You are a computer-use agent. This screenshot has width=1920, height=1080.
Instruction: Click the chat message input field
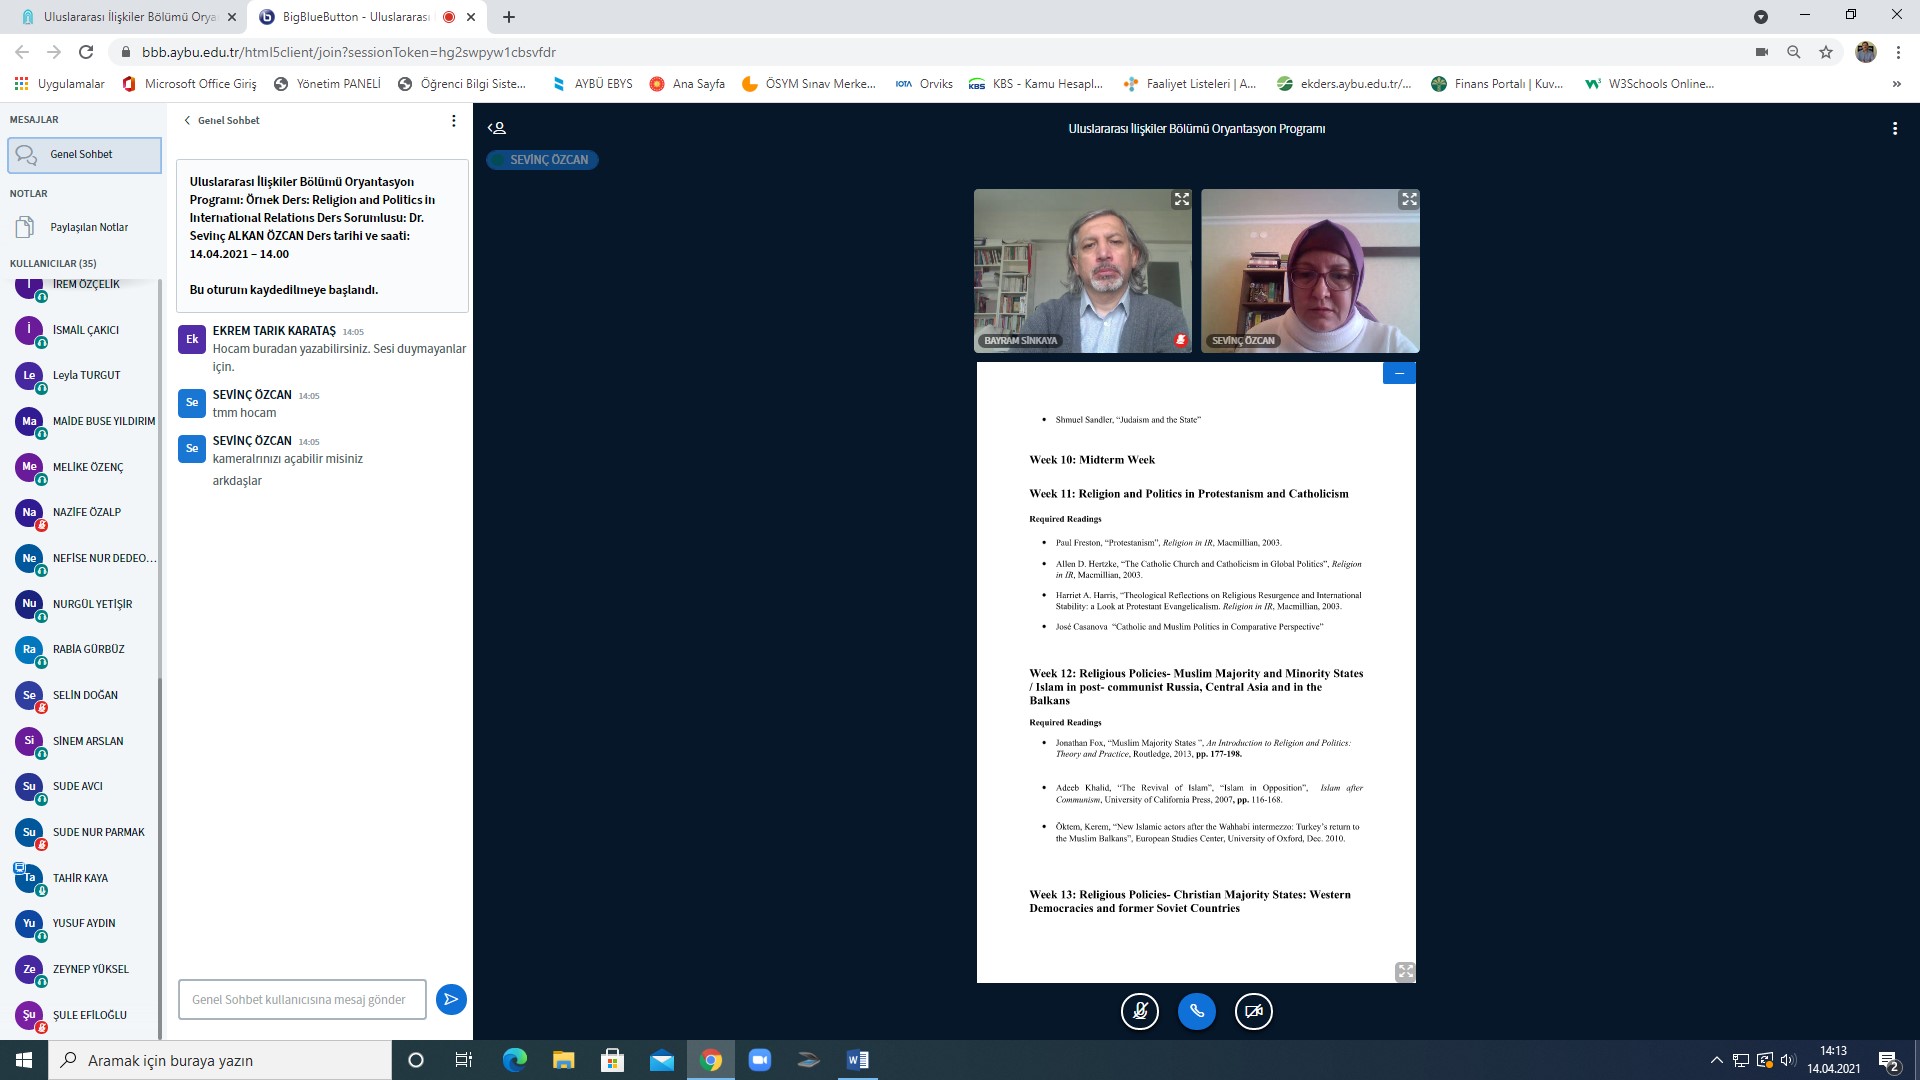click(x=301, y=999)
